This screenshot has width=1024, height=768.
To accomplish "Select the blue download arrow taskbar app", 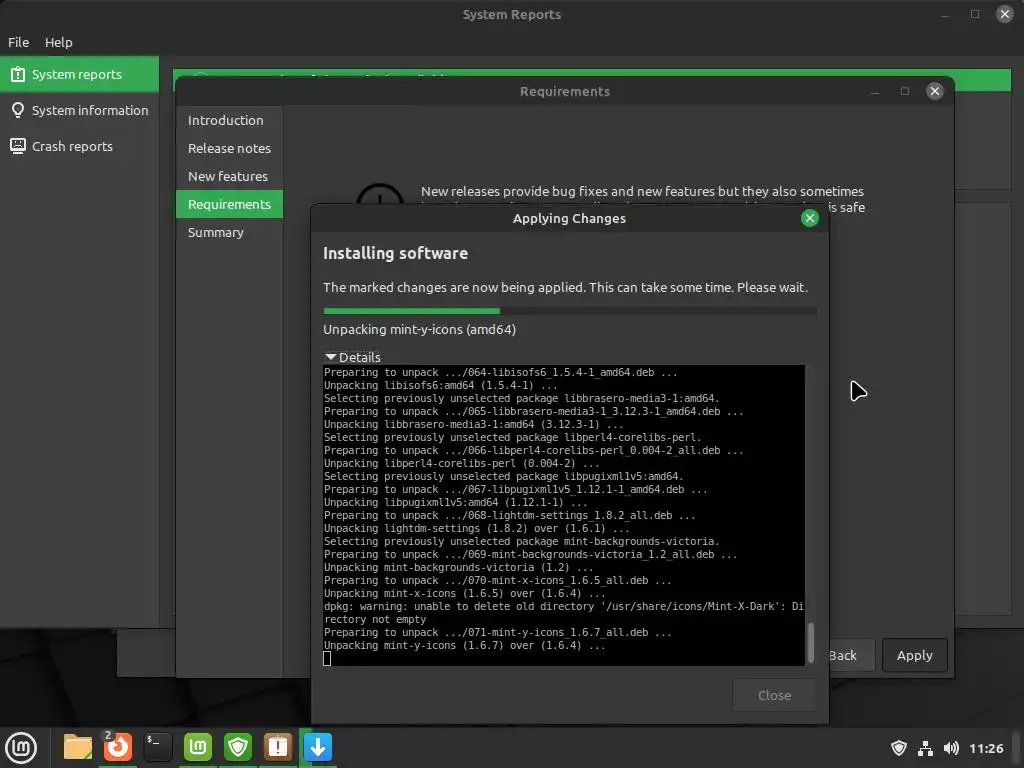I will click(318, 747).
